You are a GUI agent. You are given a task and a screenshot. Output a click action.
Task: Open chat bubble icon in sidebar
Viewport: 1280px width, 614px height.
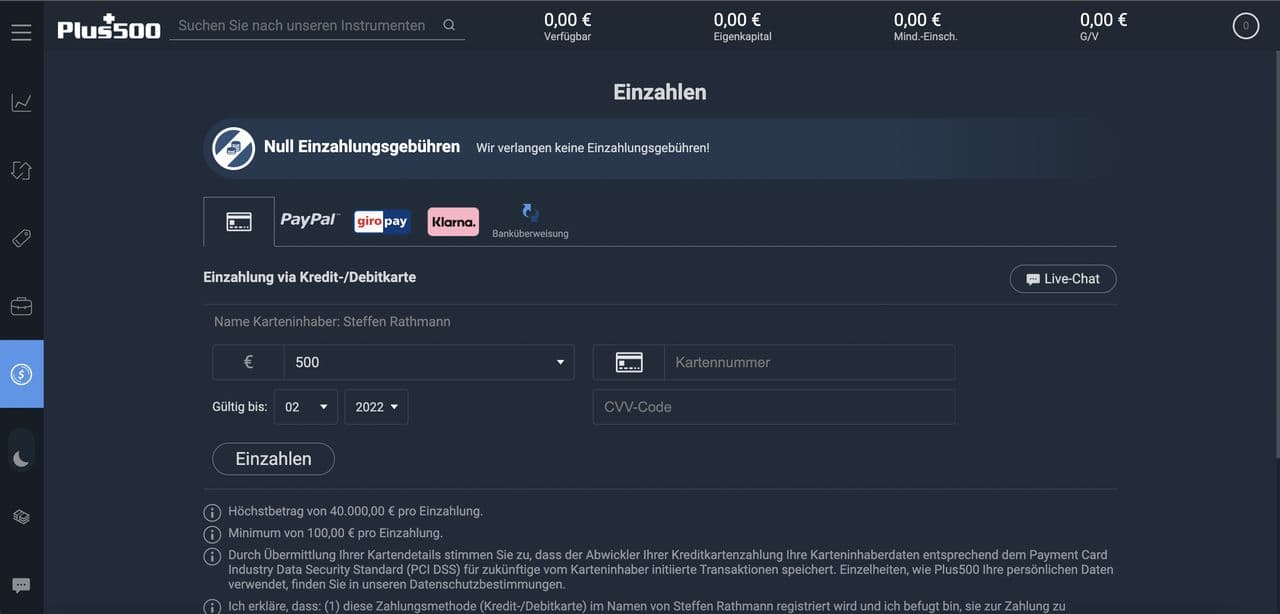21,585
